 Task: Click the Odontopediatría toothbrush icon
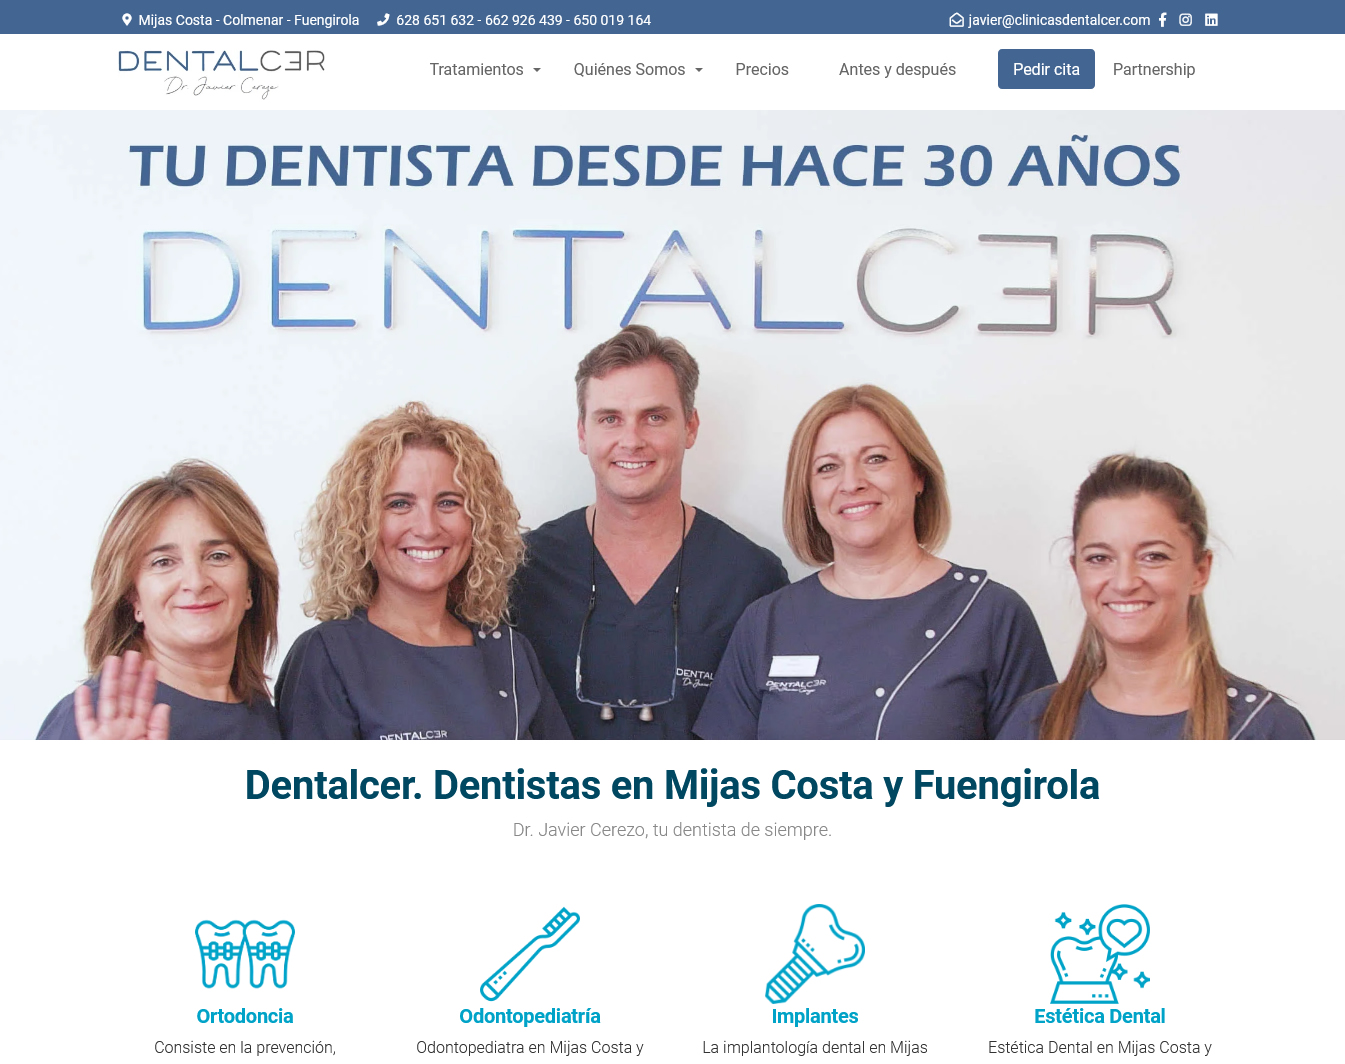click(x=530, y=953)
